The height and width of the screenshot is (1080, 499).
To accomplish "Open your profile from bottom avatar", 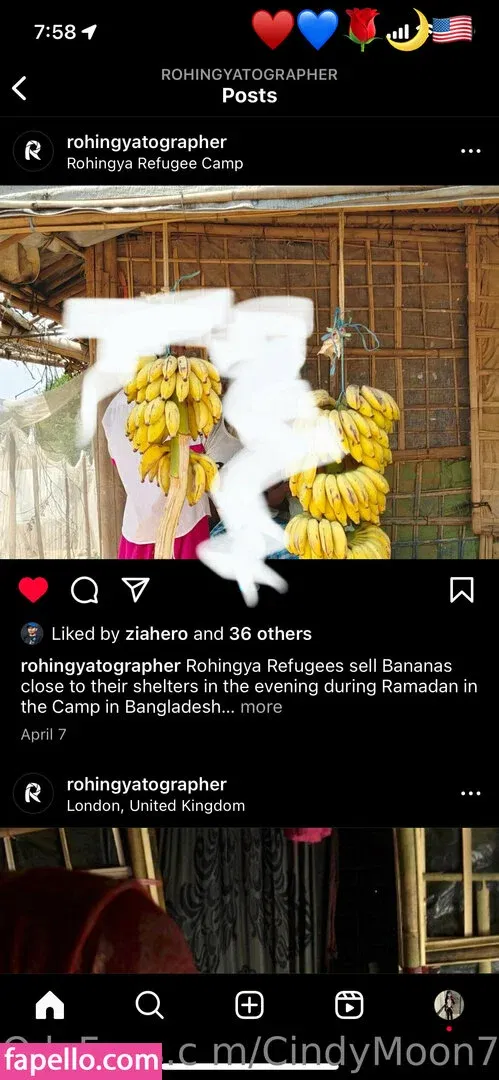I will point(449,1006).
